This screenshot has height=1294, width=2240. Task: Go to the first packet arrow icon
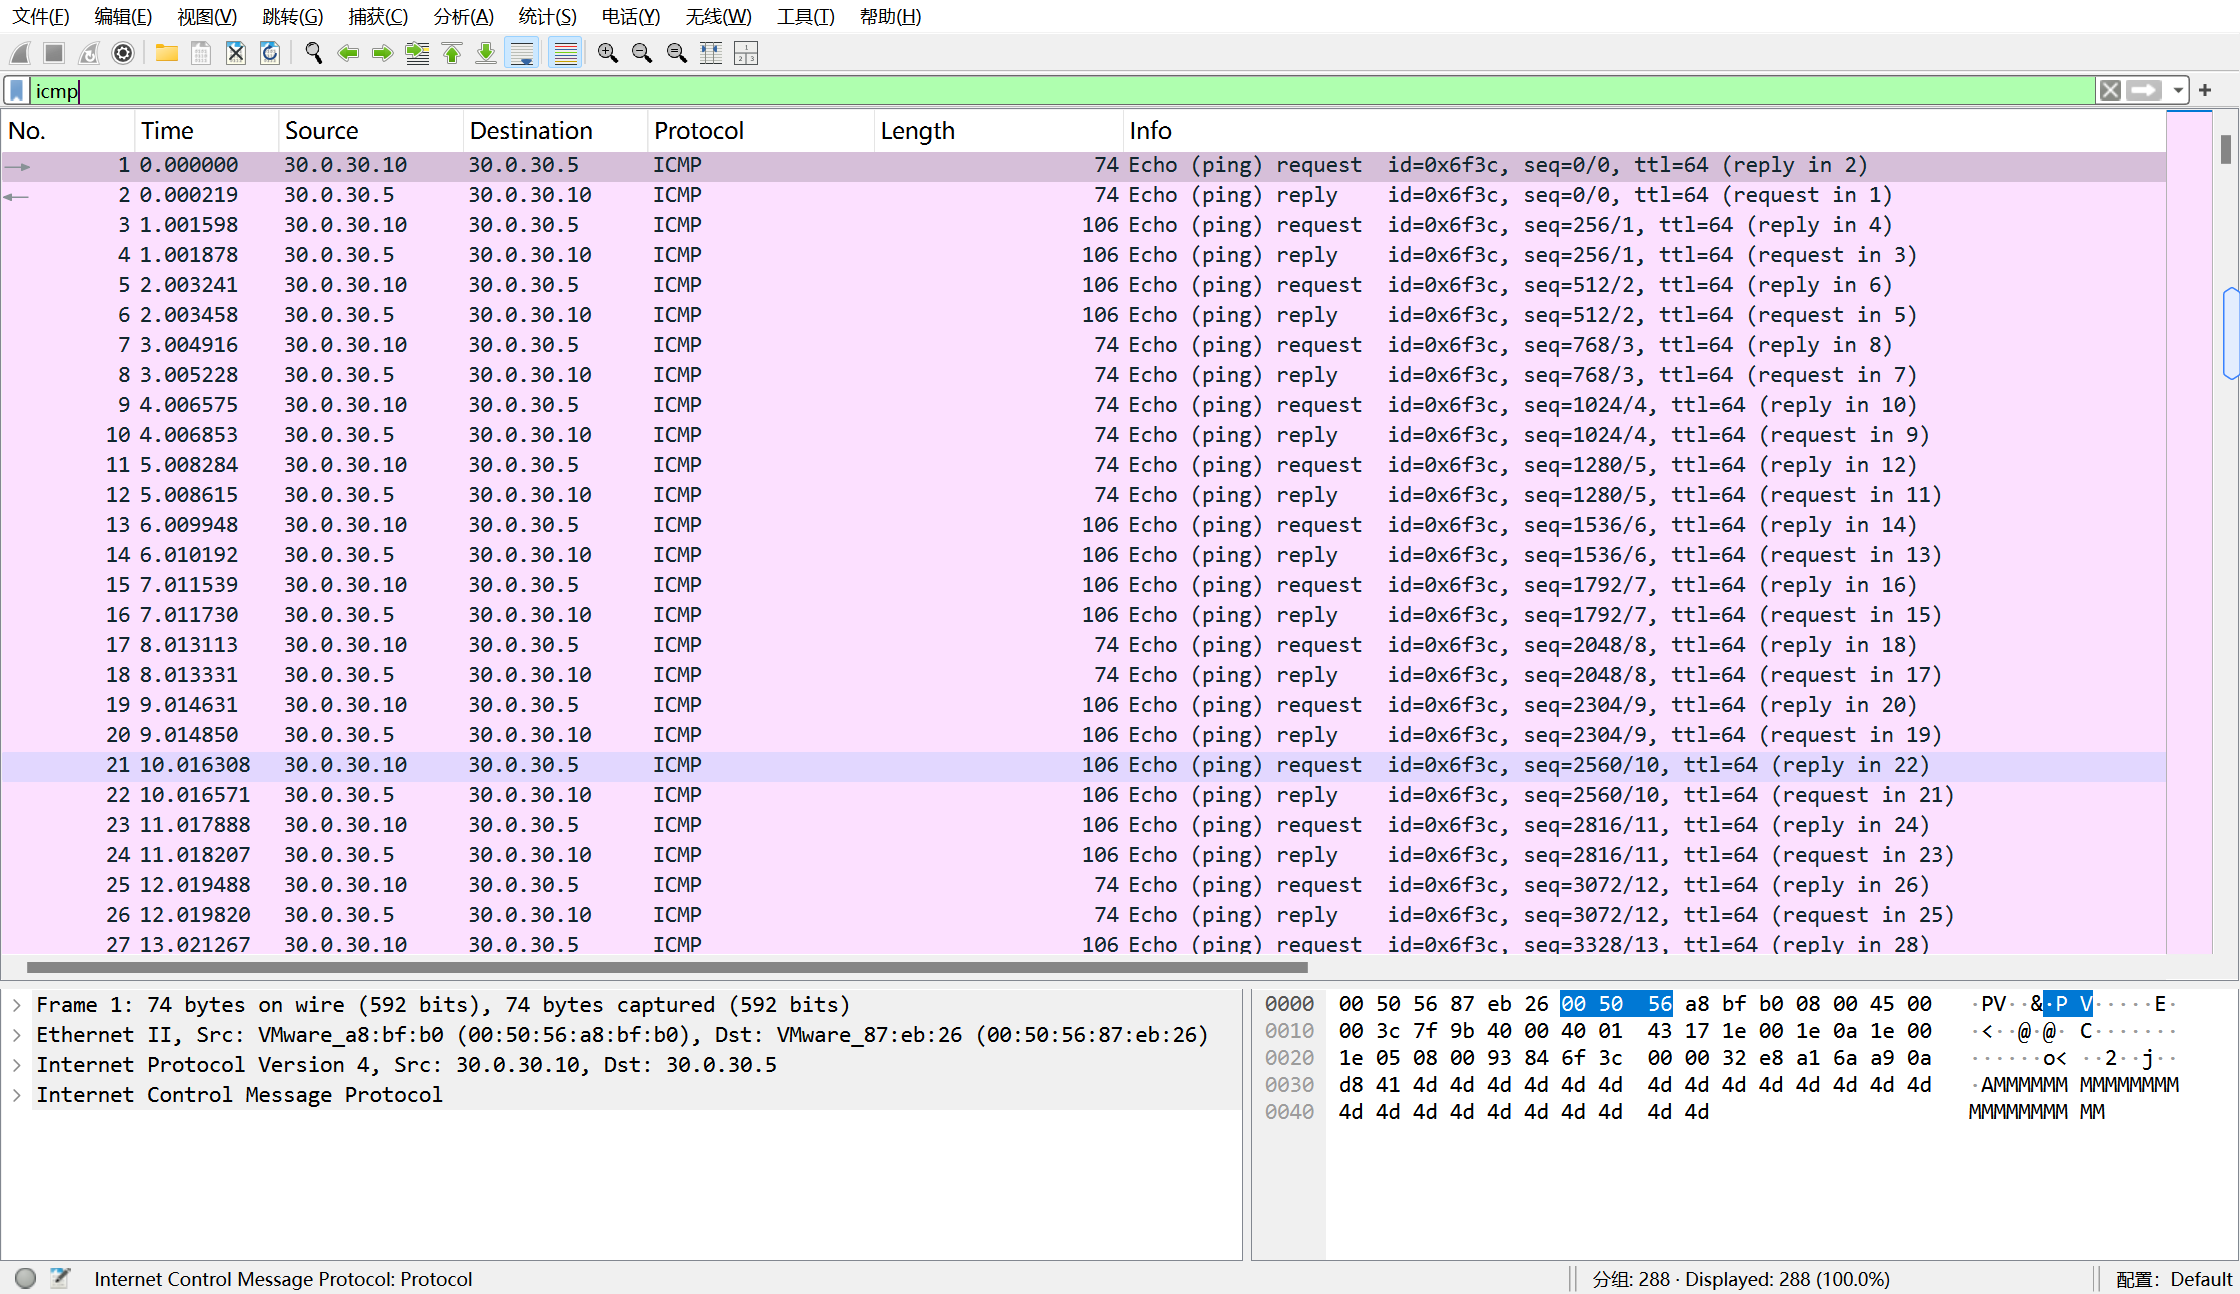[x=452, y=53]
